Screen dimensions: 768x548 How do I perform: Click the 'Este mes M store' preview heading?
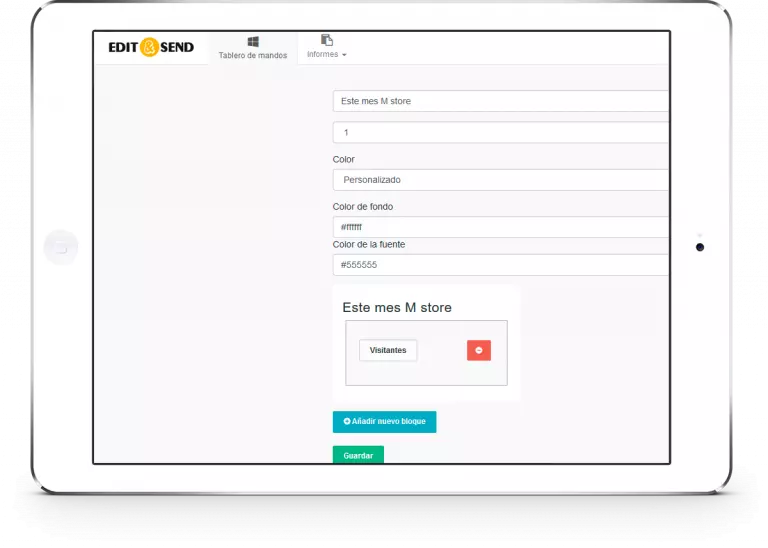[397, 308]
